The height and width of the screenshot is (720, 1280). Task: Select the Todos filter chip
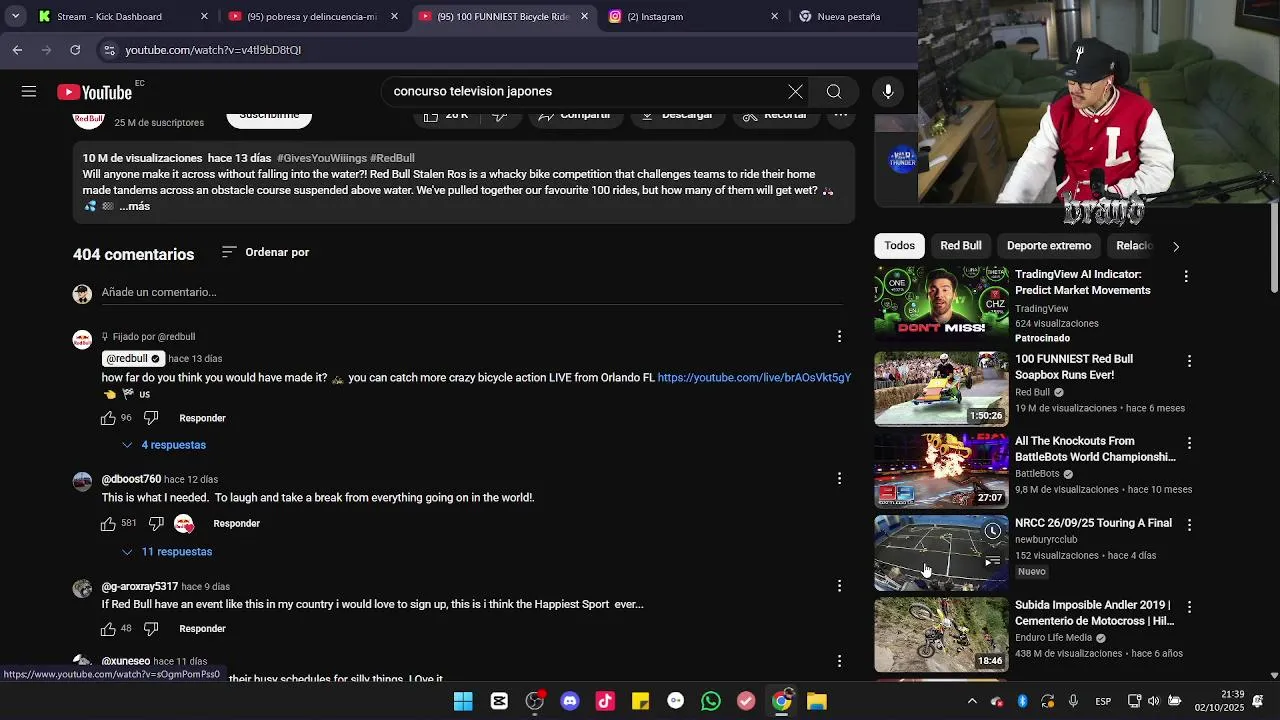coord(899,246)
